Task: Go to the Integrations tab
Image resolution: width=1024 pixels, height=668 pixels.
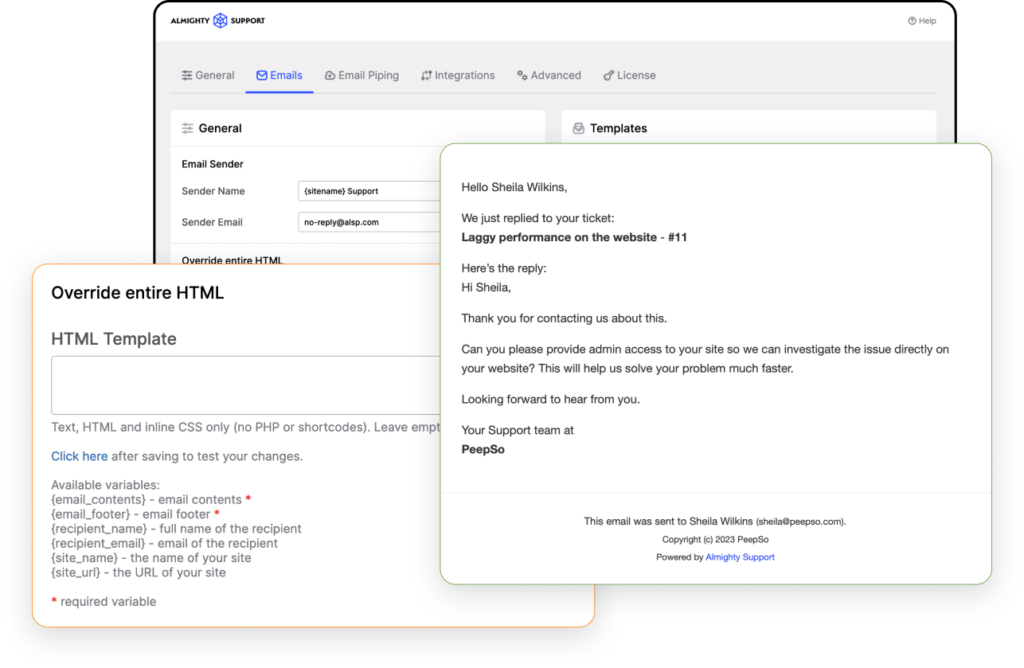Action: (x=458, y=75)
